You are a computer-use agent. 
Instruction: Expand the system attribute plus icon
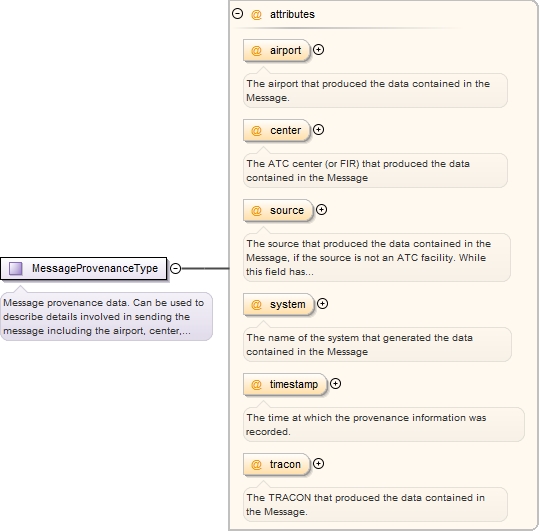[x=322, y=304]
